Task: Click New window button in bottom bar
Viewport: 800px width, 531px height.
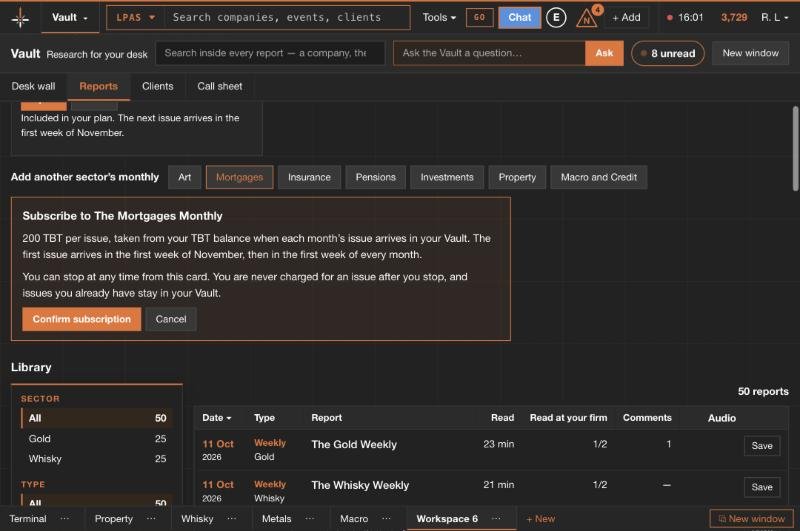Action: point(752,519)
